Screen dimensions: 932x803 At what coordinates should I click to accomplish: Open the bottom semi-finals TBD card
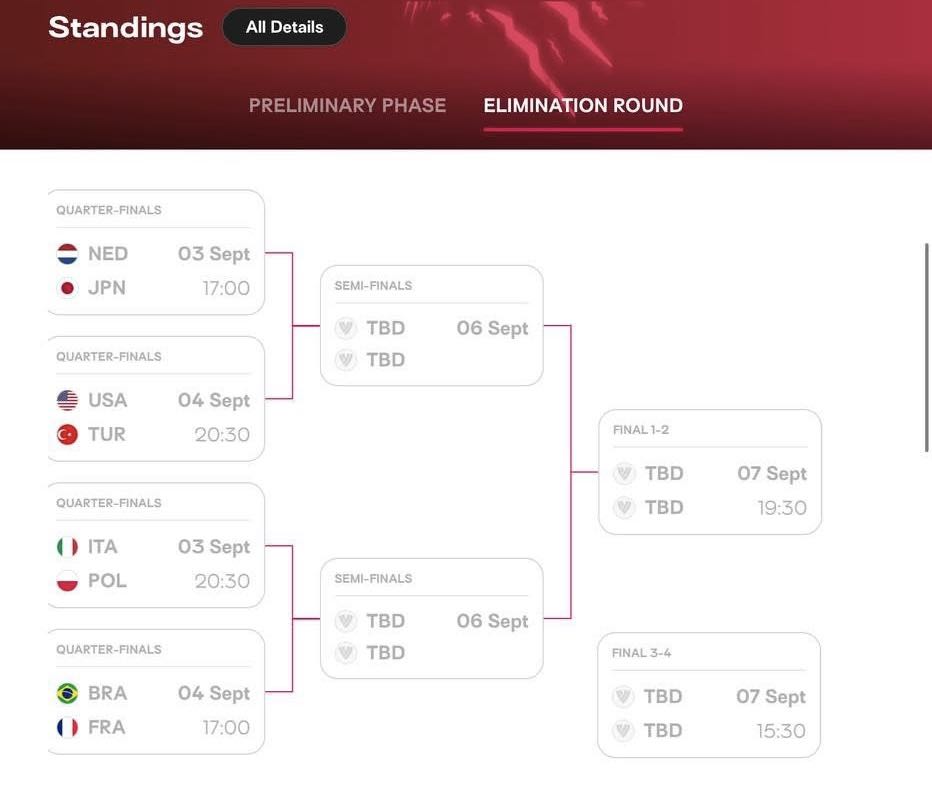pos(432,618)
